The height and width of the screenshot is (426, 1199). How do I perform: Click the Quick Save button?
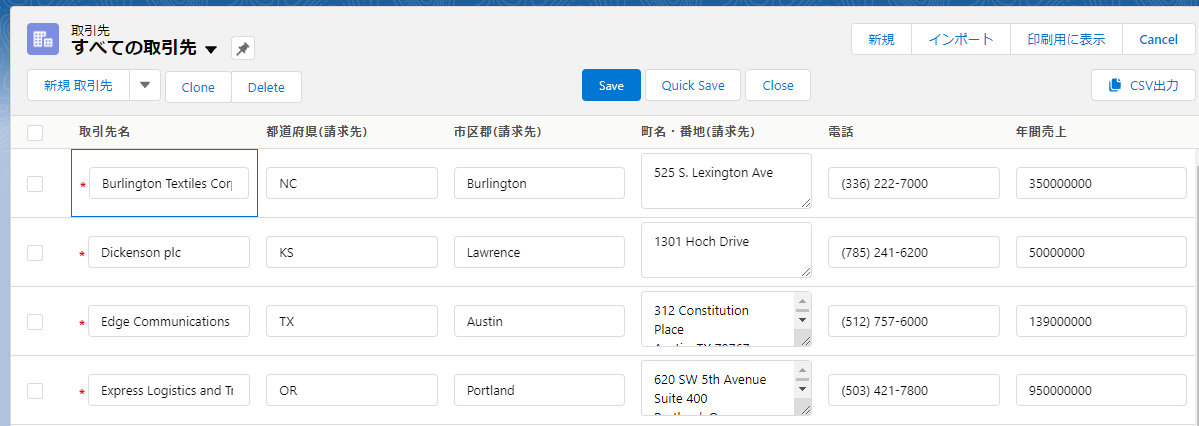[693, 86]
